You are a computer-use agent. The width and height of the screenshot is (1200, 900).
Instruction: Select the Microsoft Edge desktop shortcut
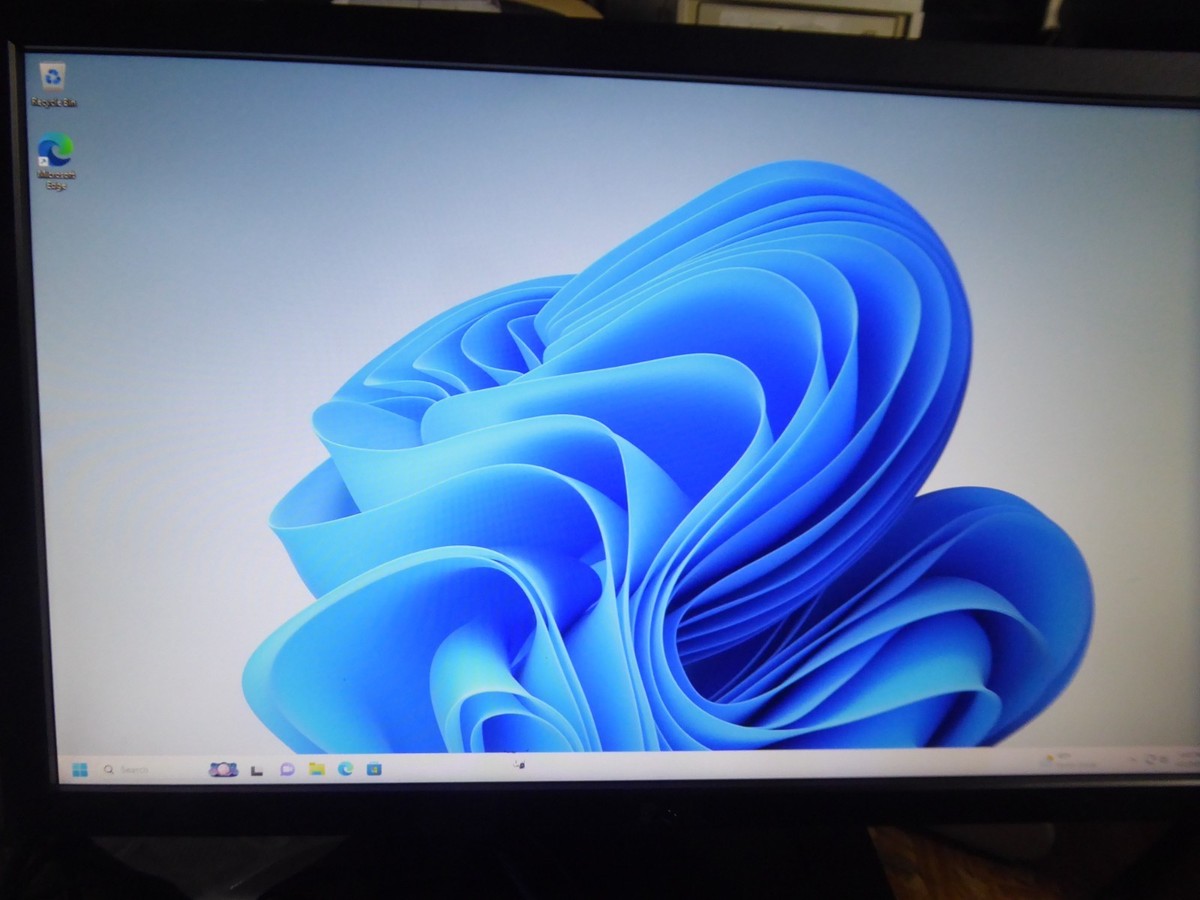coord(56,160)
